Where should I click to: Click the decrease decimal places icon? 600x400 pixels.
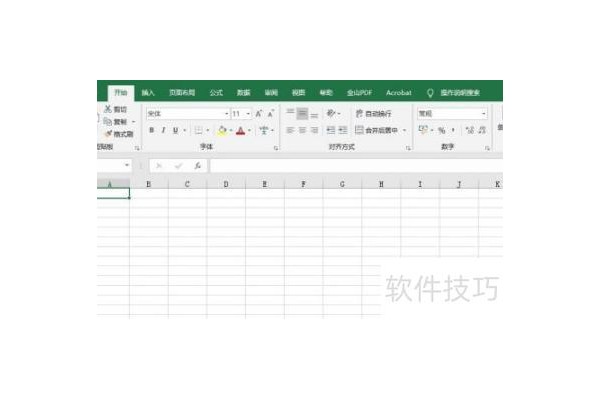(x=482, y=130)
